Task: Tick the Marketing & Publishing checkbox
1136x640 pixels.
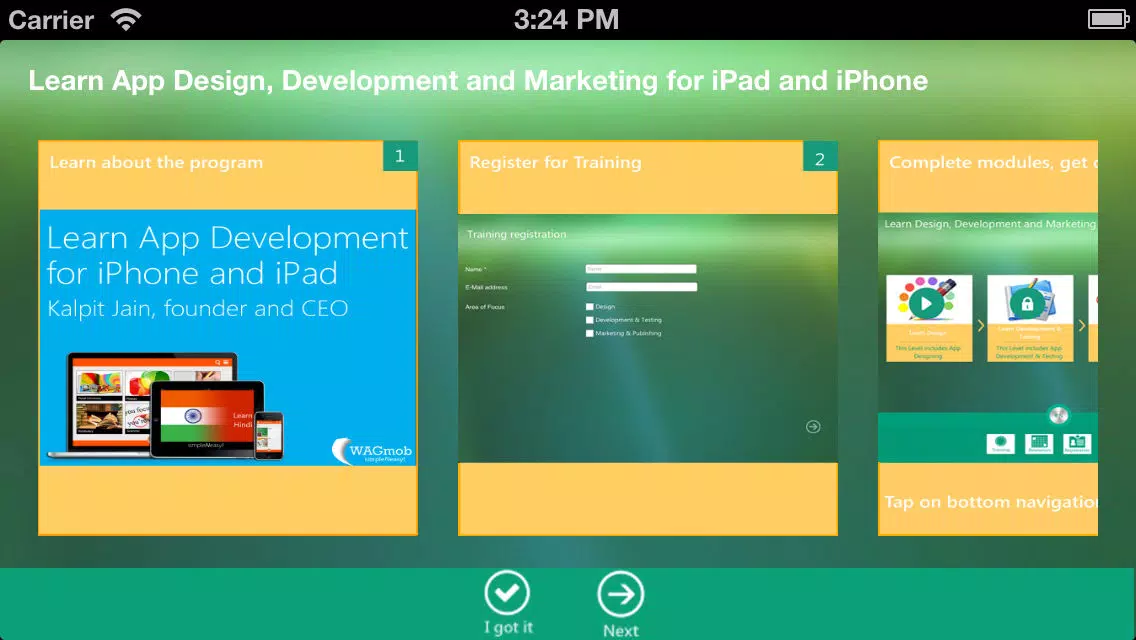Action: [x=590, y=333]
